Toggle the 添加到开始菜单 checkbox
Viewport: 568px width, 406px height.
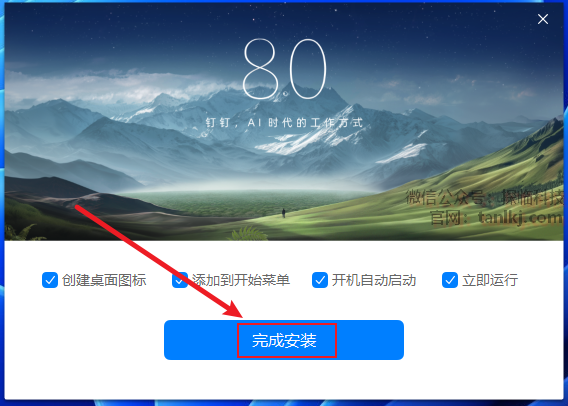[x=180, y=280]
